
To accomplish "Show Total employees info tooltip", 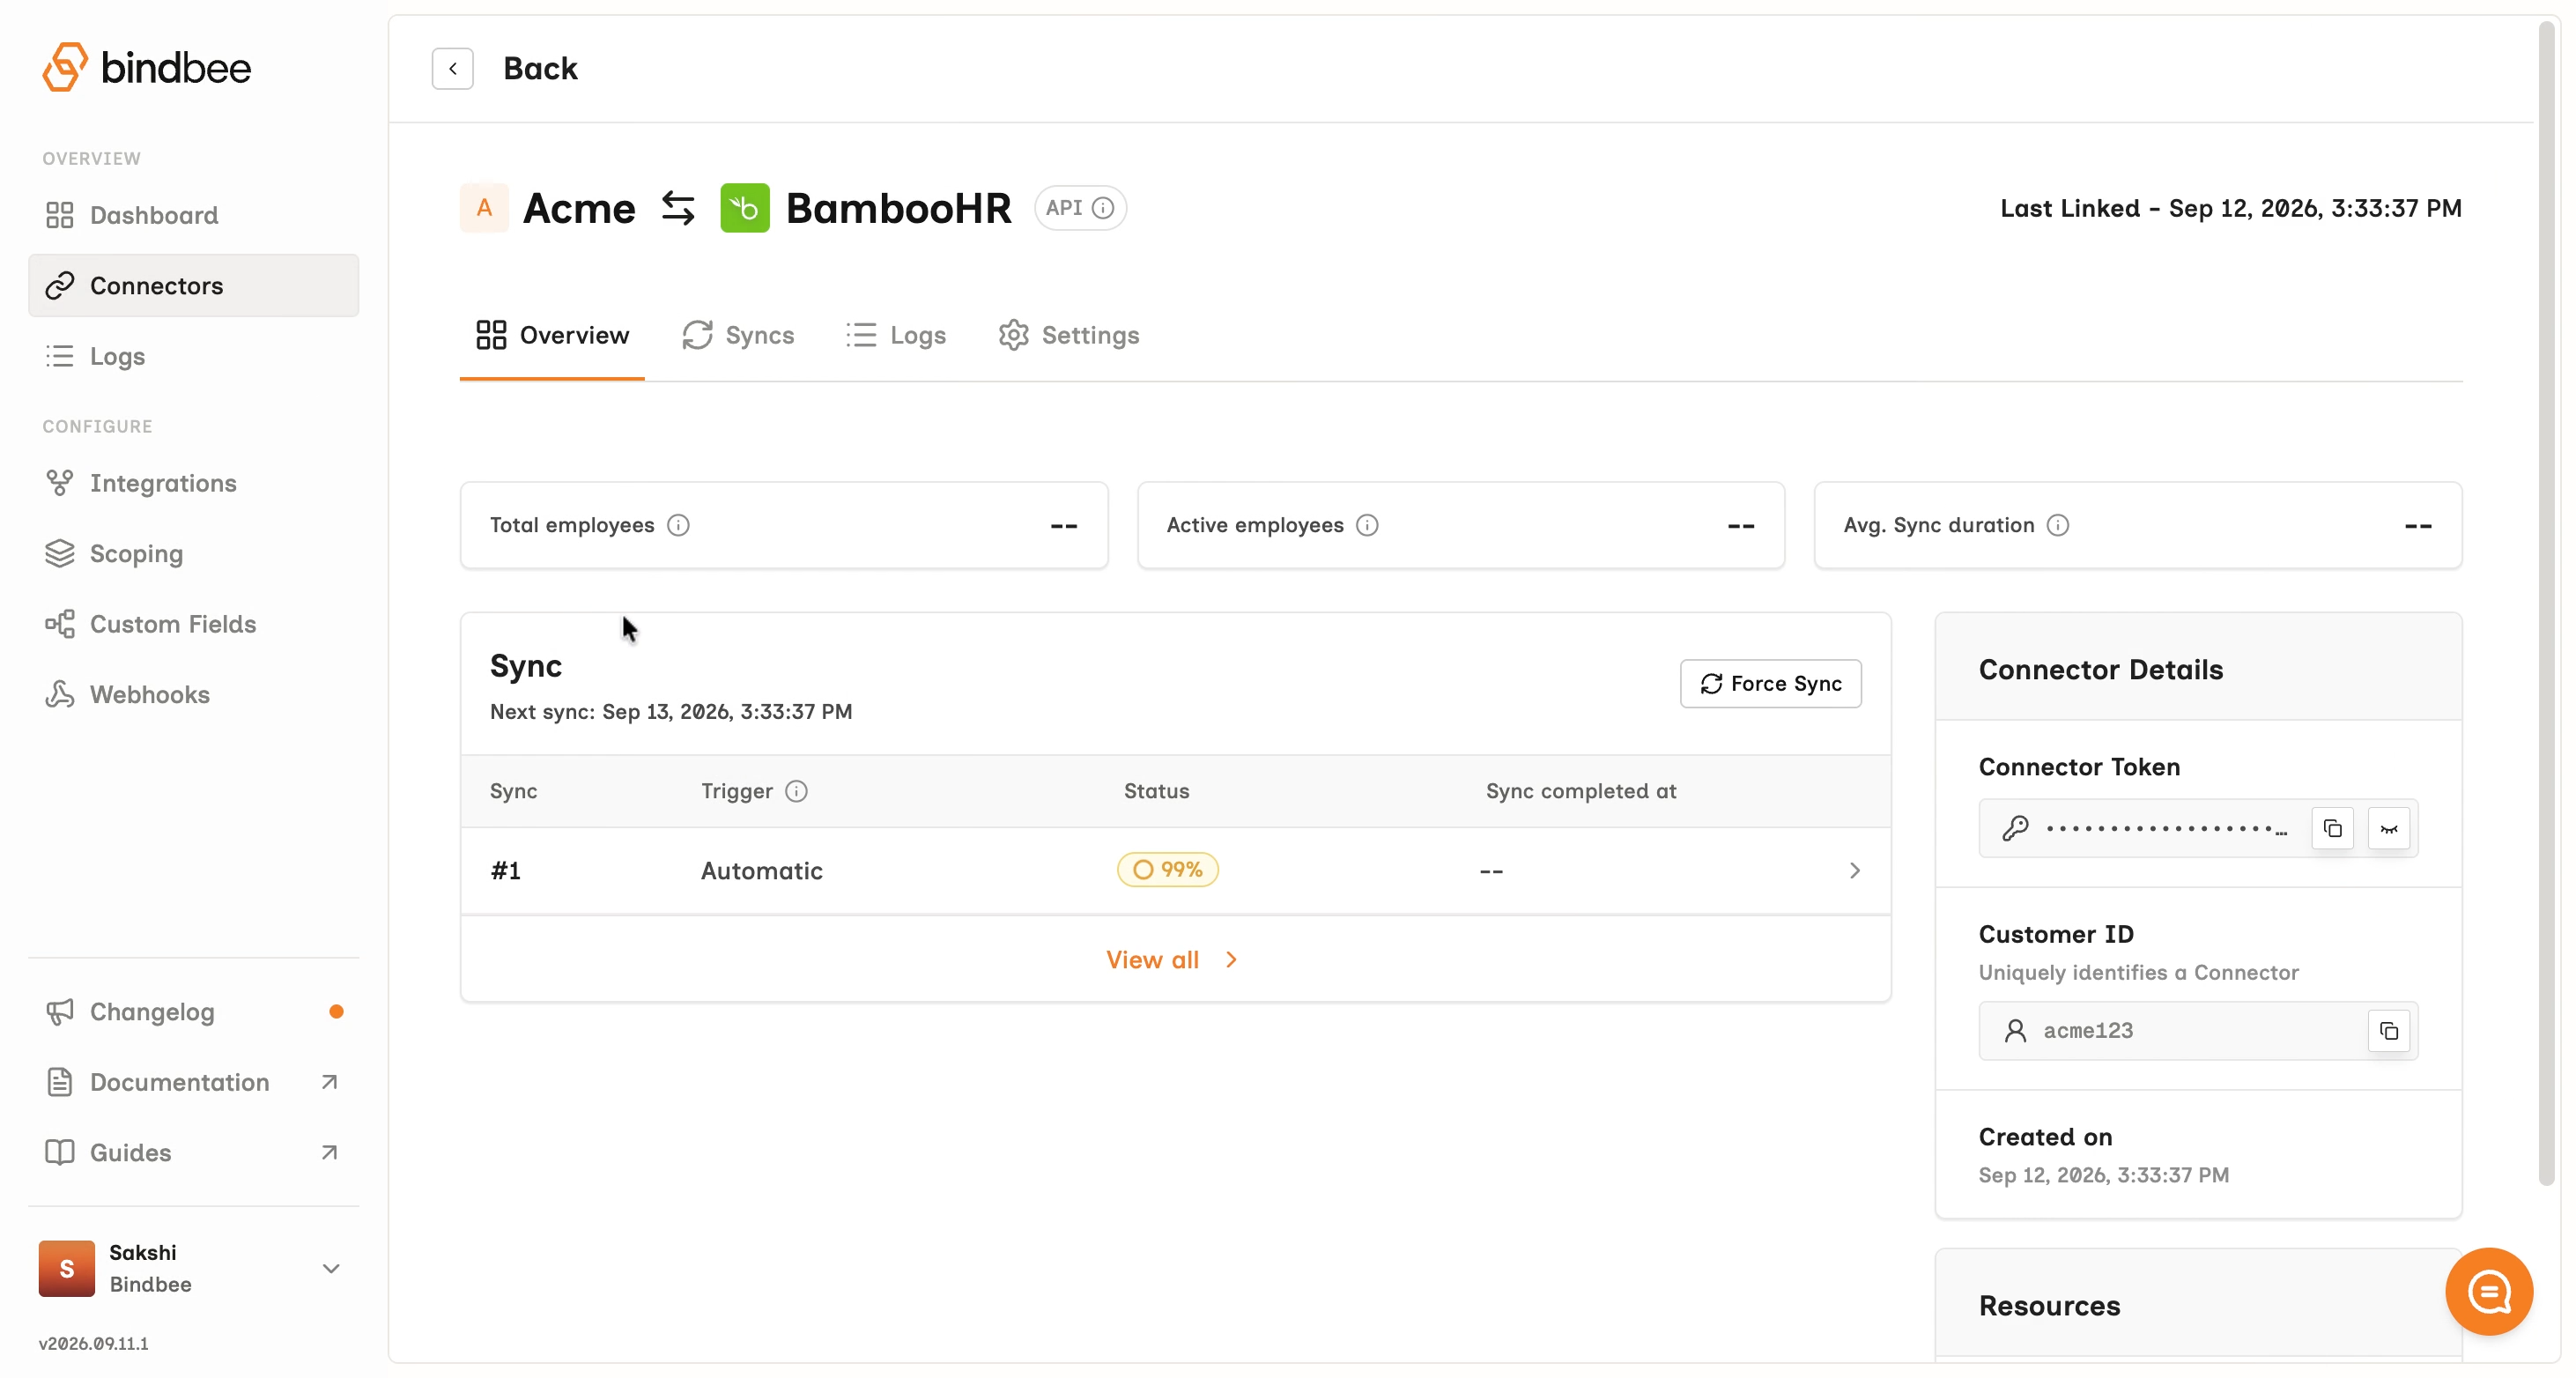I will click(678, 525).
